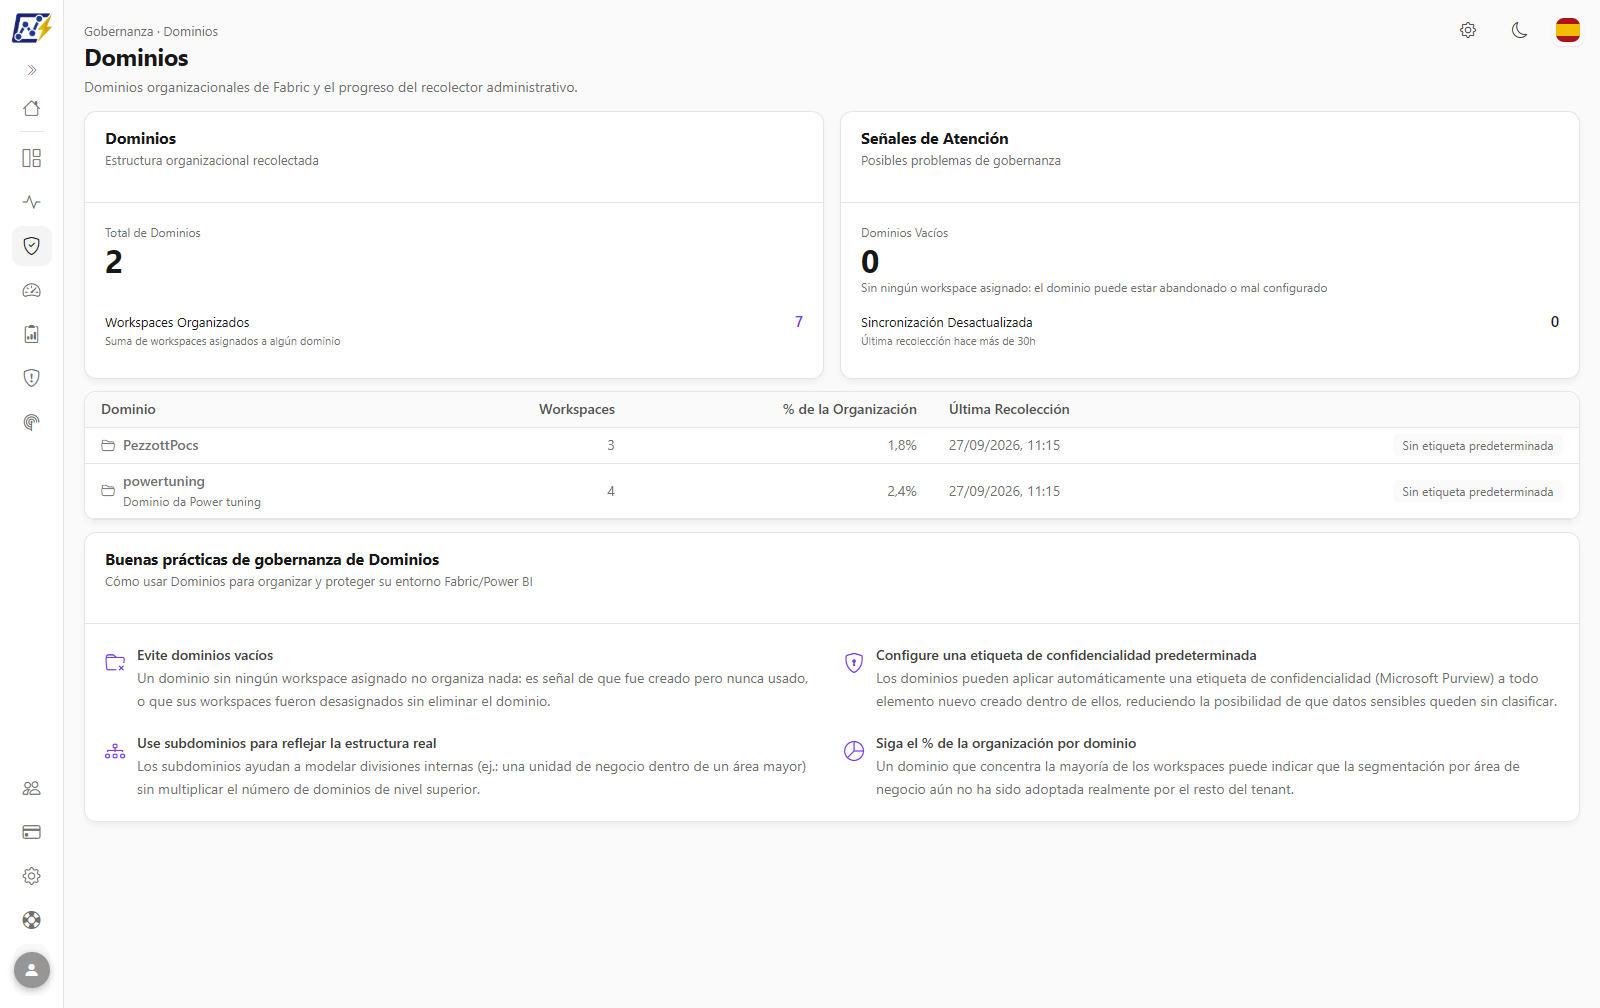Click the confidentiality label shield icon
The height and width of the screenshot is (1008, 1600).
click(x=854, y=663)
